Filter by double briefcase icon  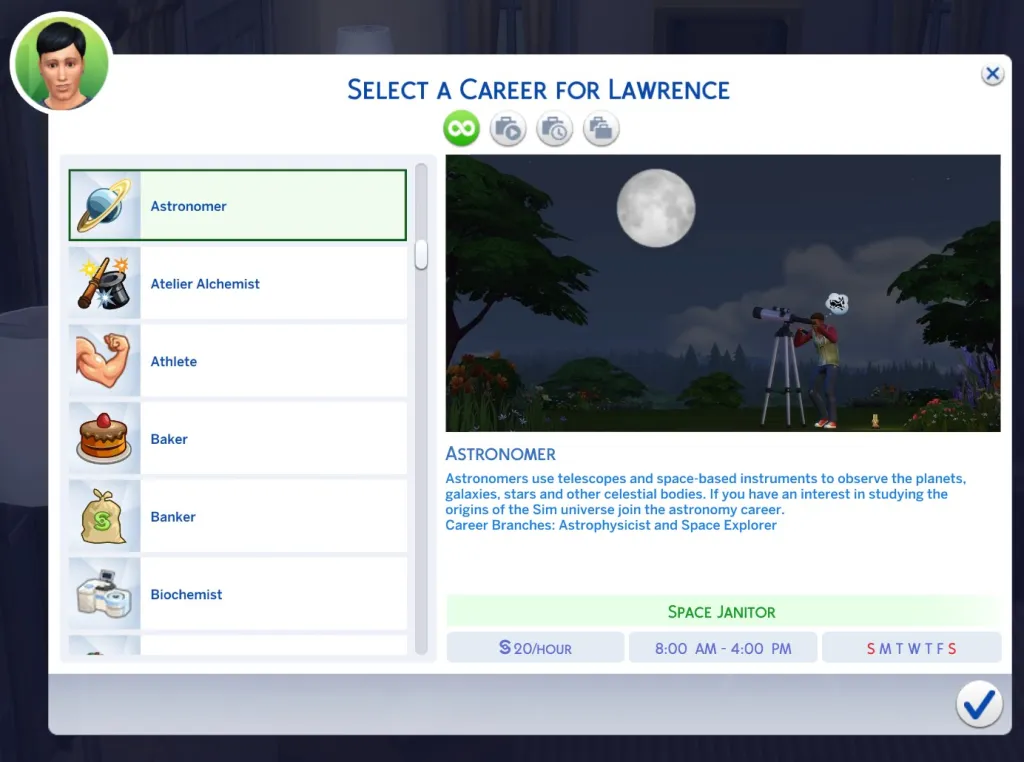click(601, 129)
